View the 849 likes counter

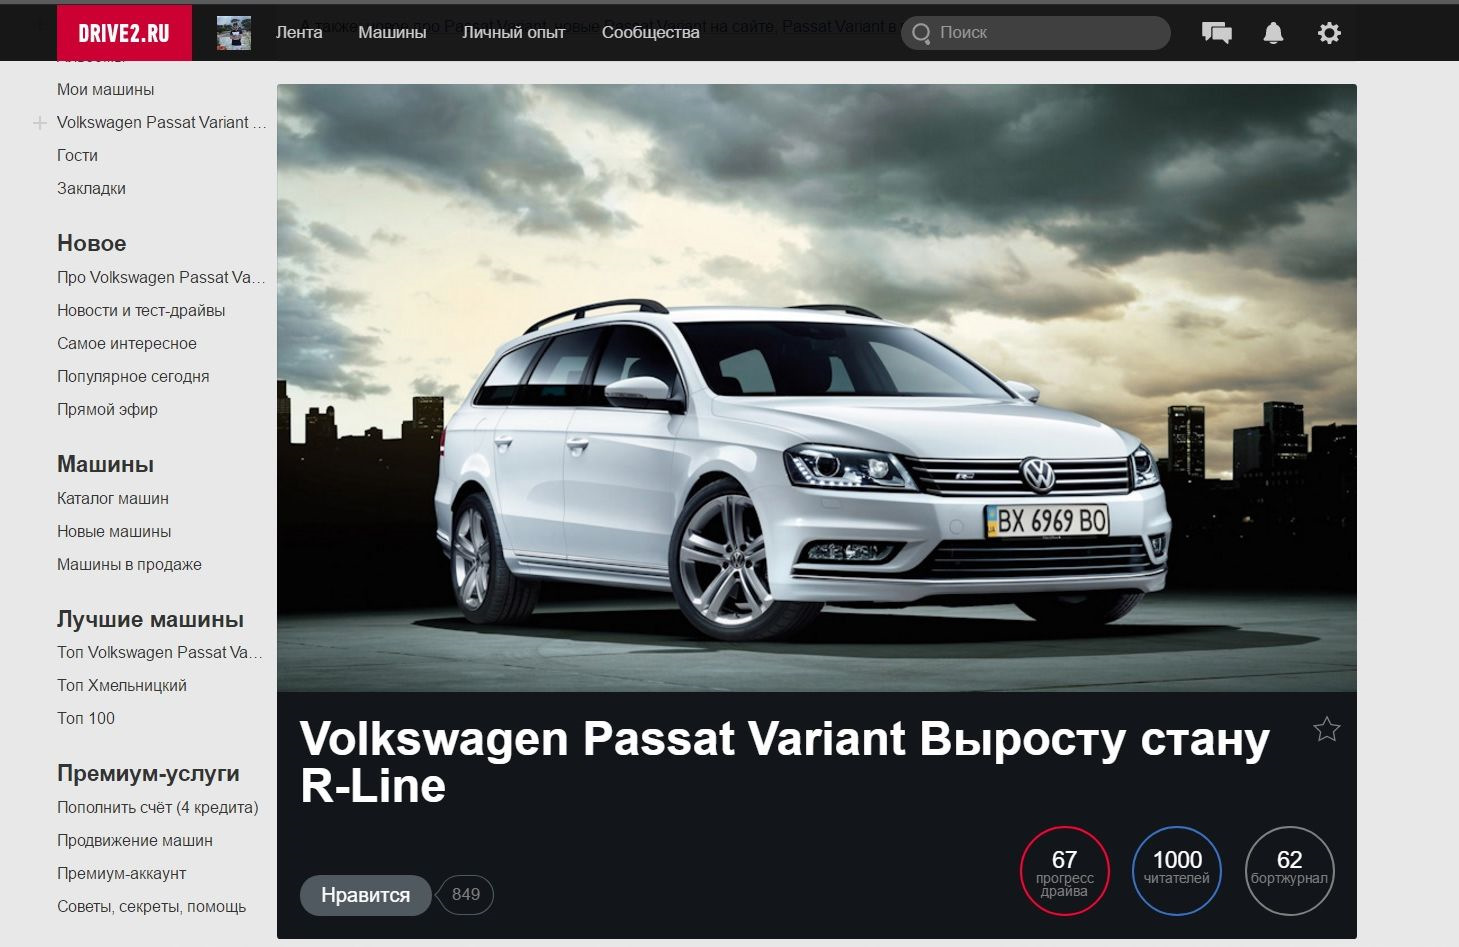click(466, 895)
